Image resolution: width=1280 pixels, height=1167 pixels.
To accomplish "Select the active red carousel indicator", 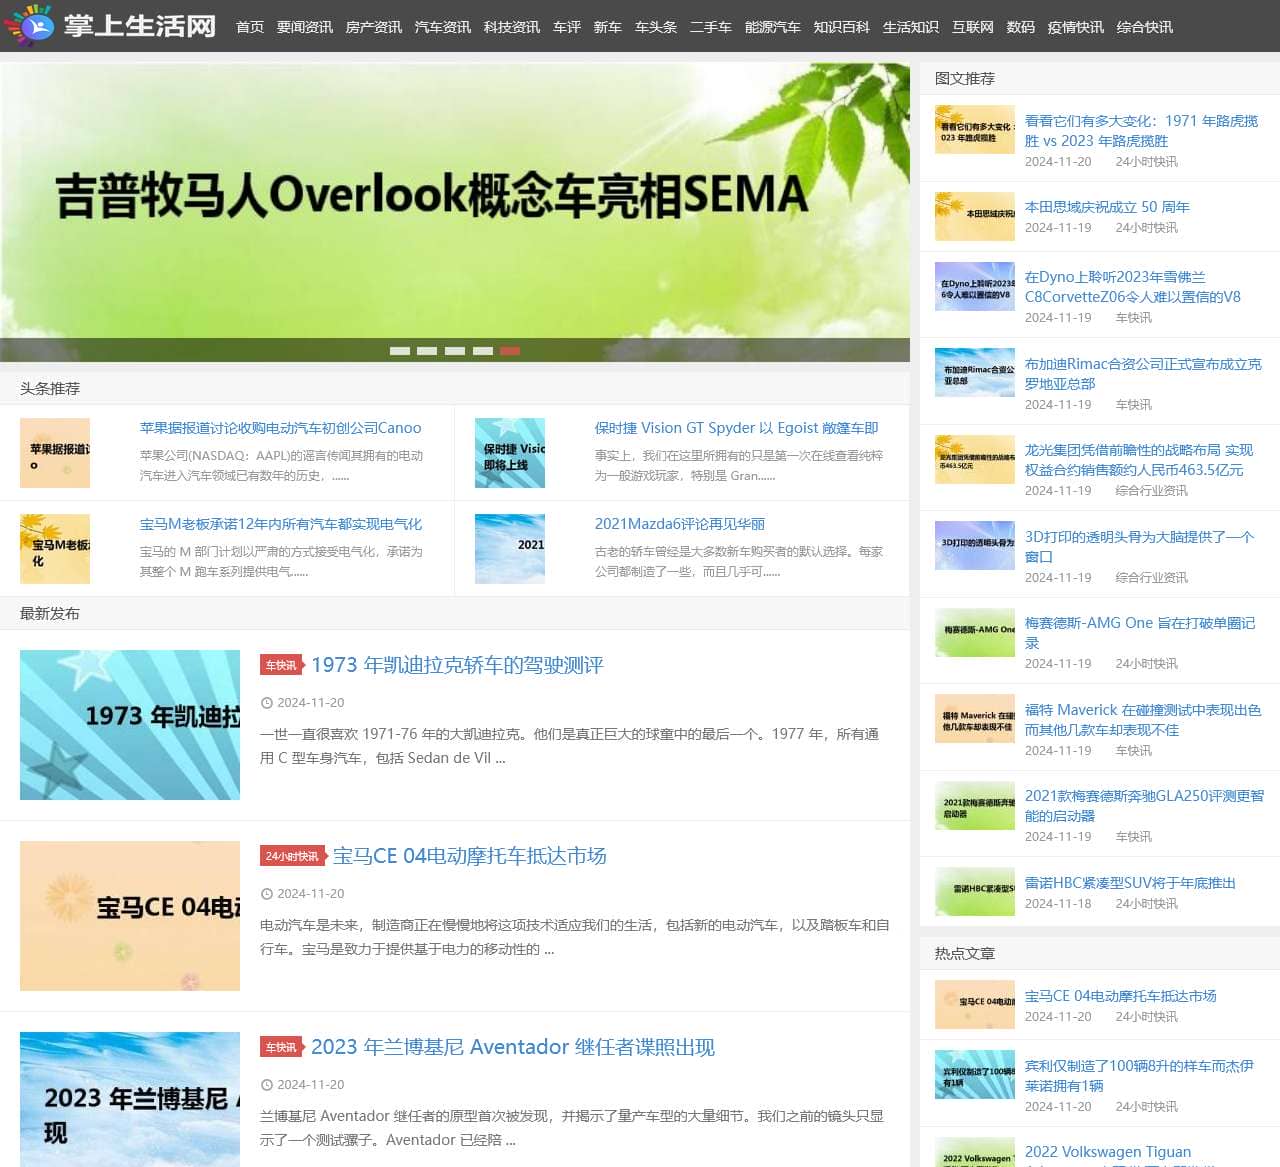I will [510, 351].
